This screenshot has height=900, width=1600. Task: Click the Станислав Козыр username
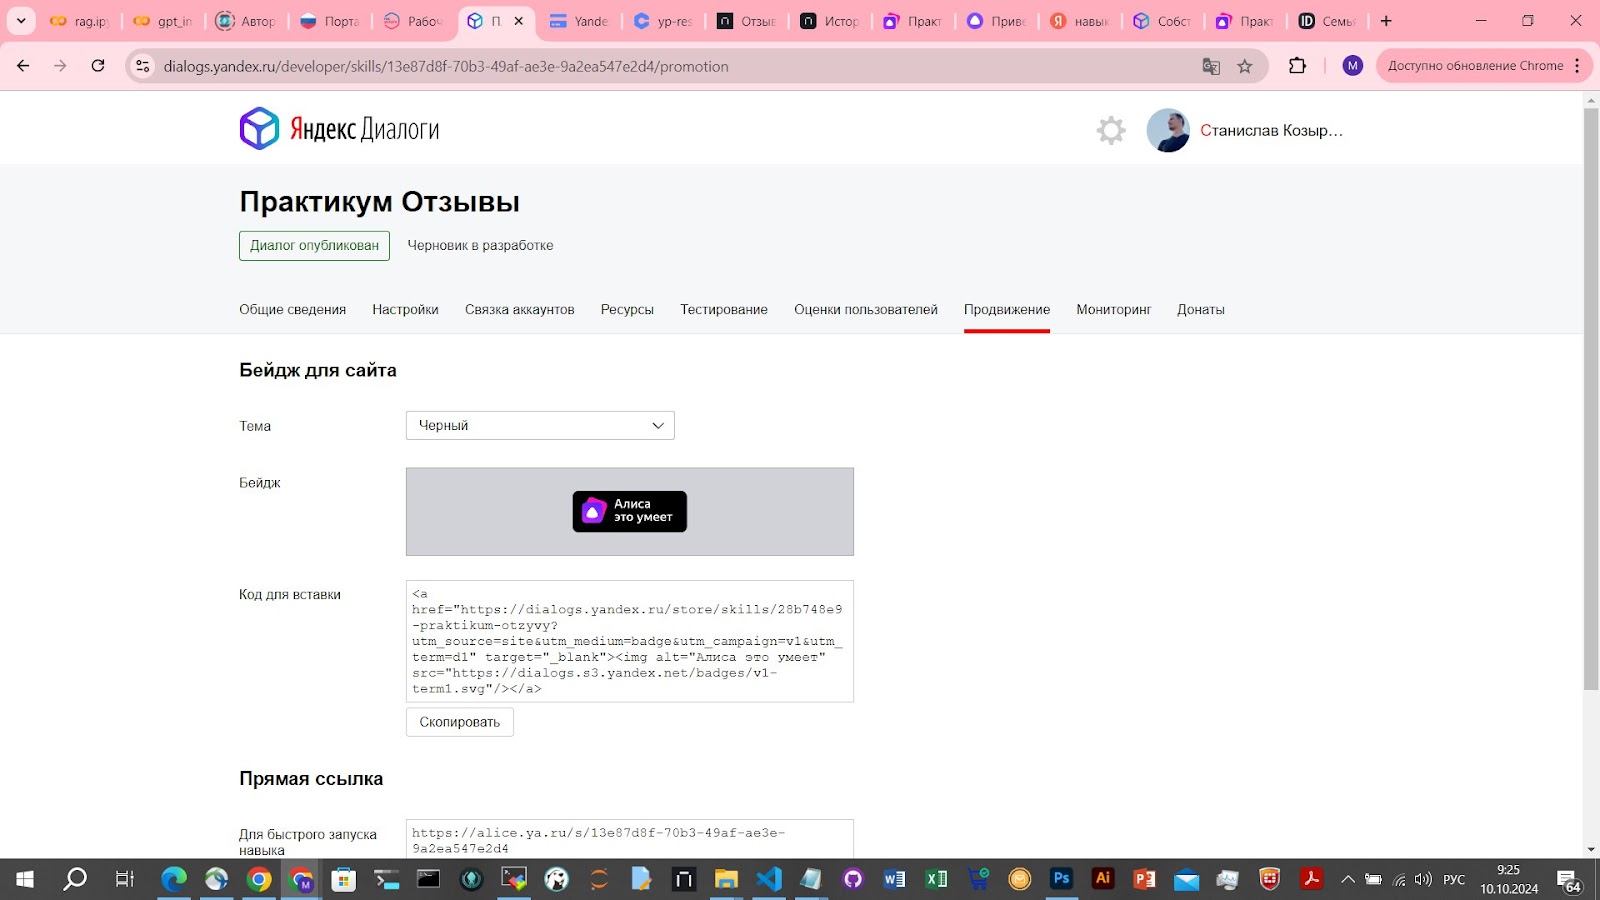1271,130
